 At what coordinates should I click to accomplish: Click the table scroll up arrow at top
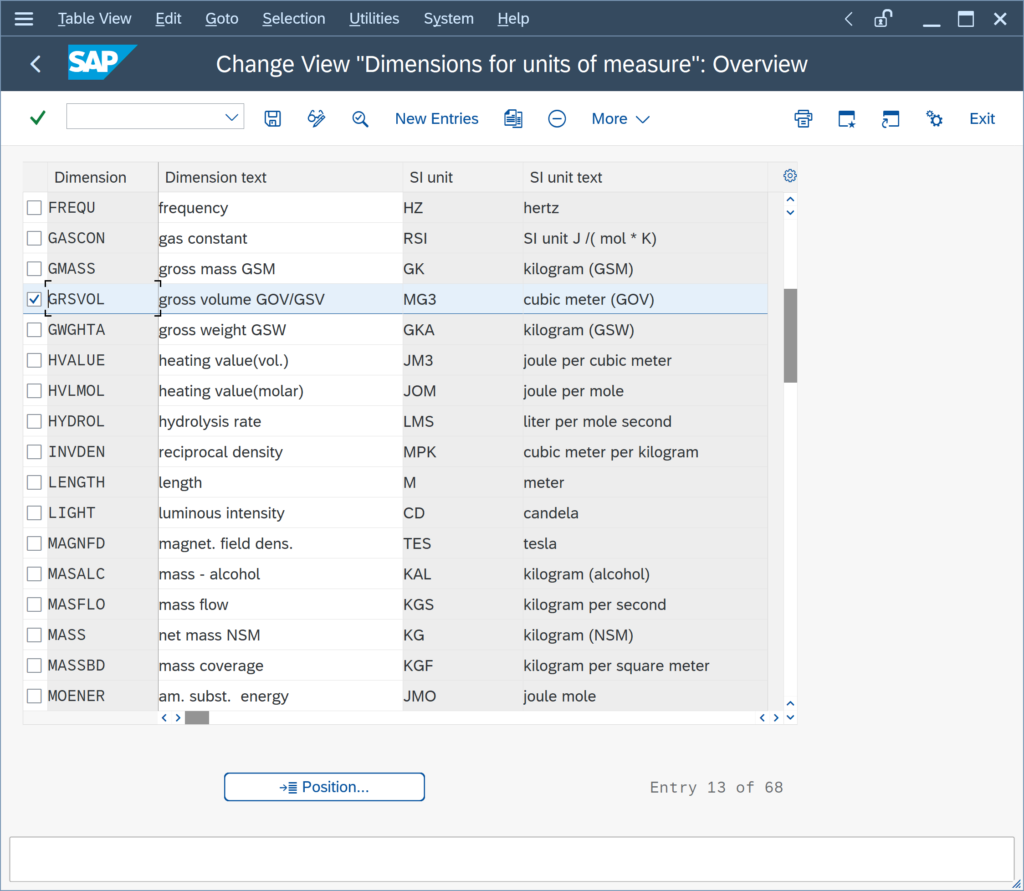tap(790, 199)
